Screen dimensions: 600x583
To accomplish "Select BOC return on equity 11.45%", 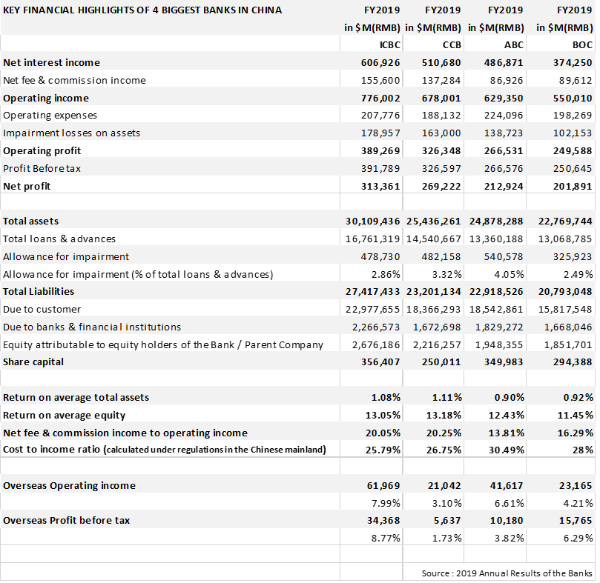I will pos(575,415).
